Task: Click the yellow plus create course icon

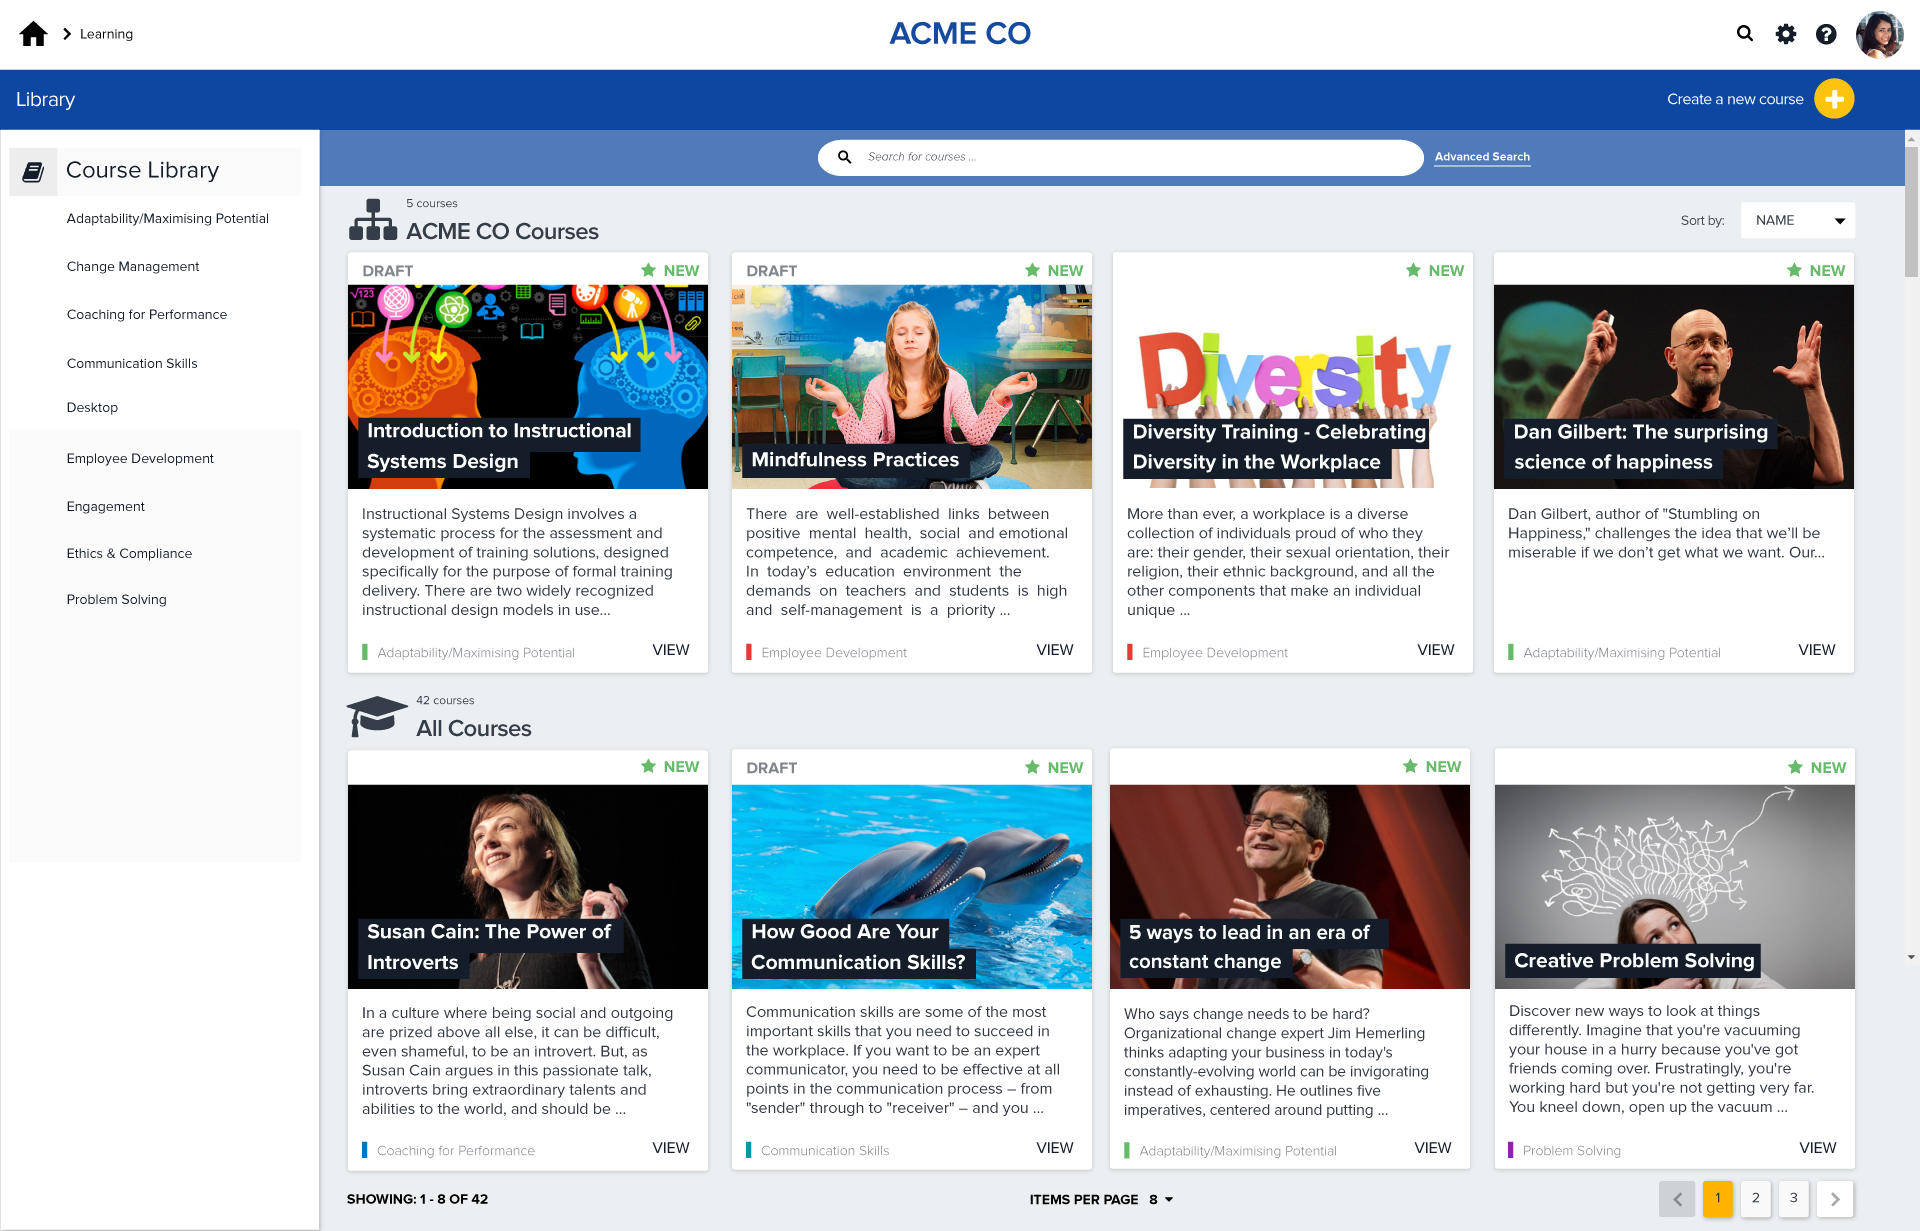Action: (x=1834, y=99)
